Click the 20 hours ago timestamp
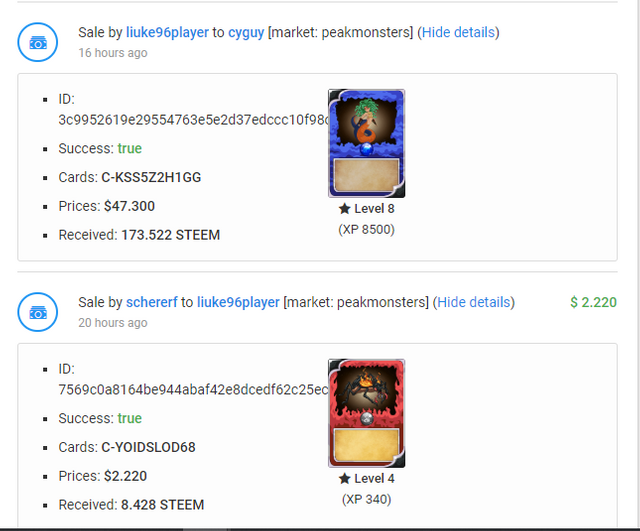Image resolution: width=640 pixels, height=531 pixels. click(113, 323)
